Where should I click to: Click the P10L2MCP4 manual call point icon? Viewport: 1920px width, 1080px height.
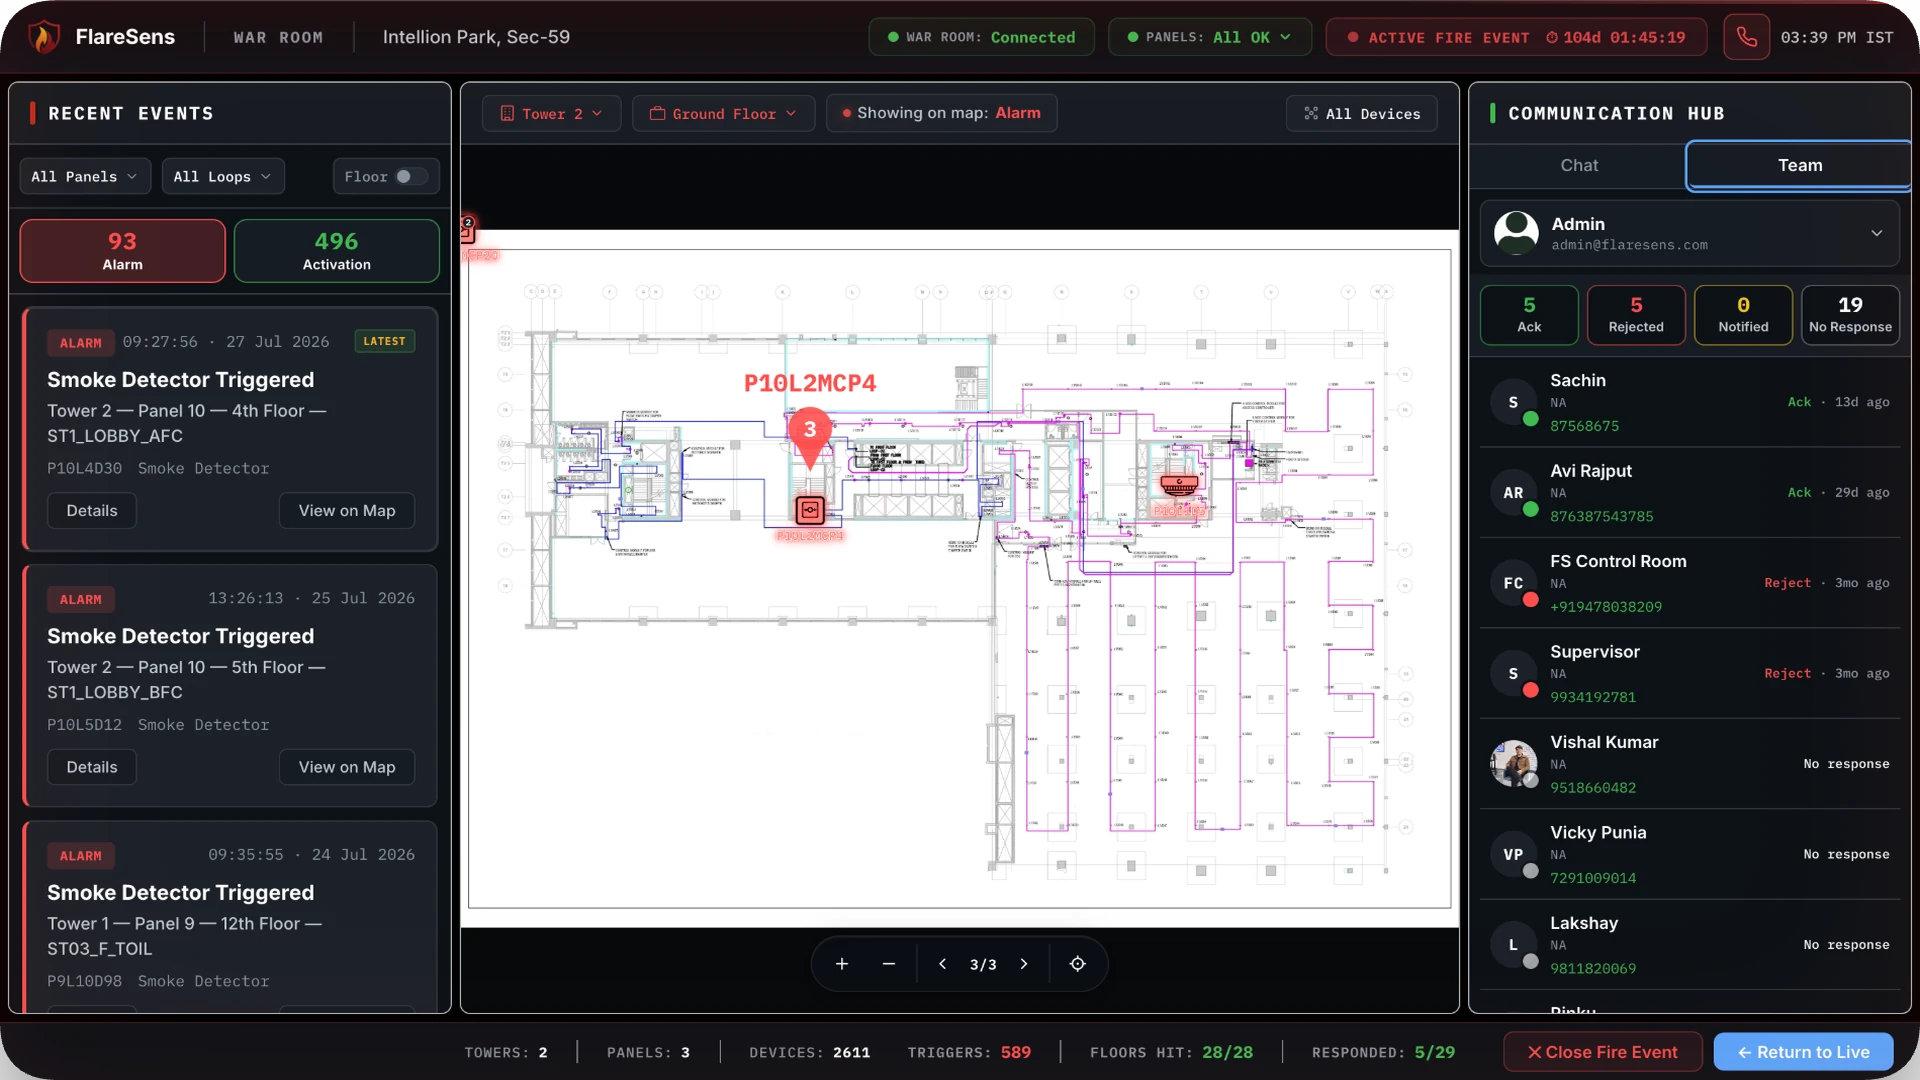810,510
